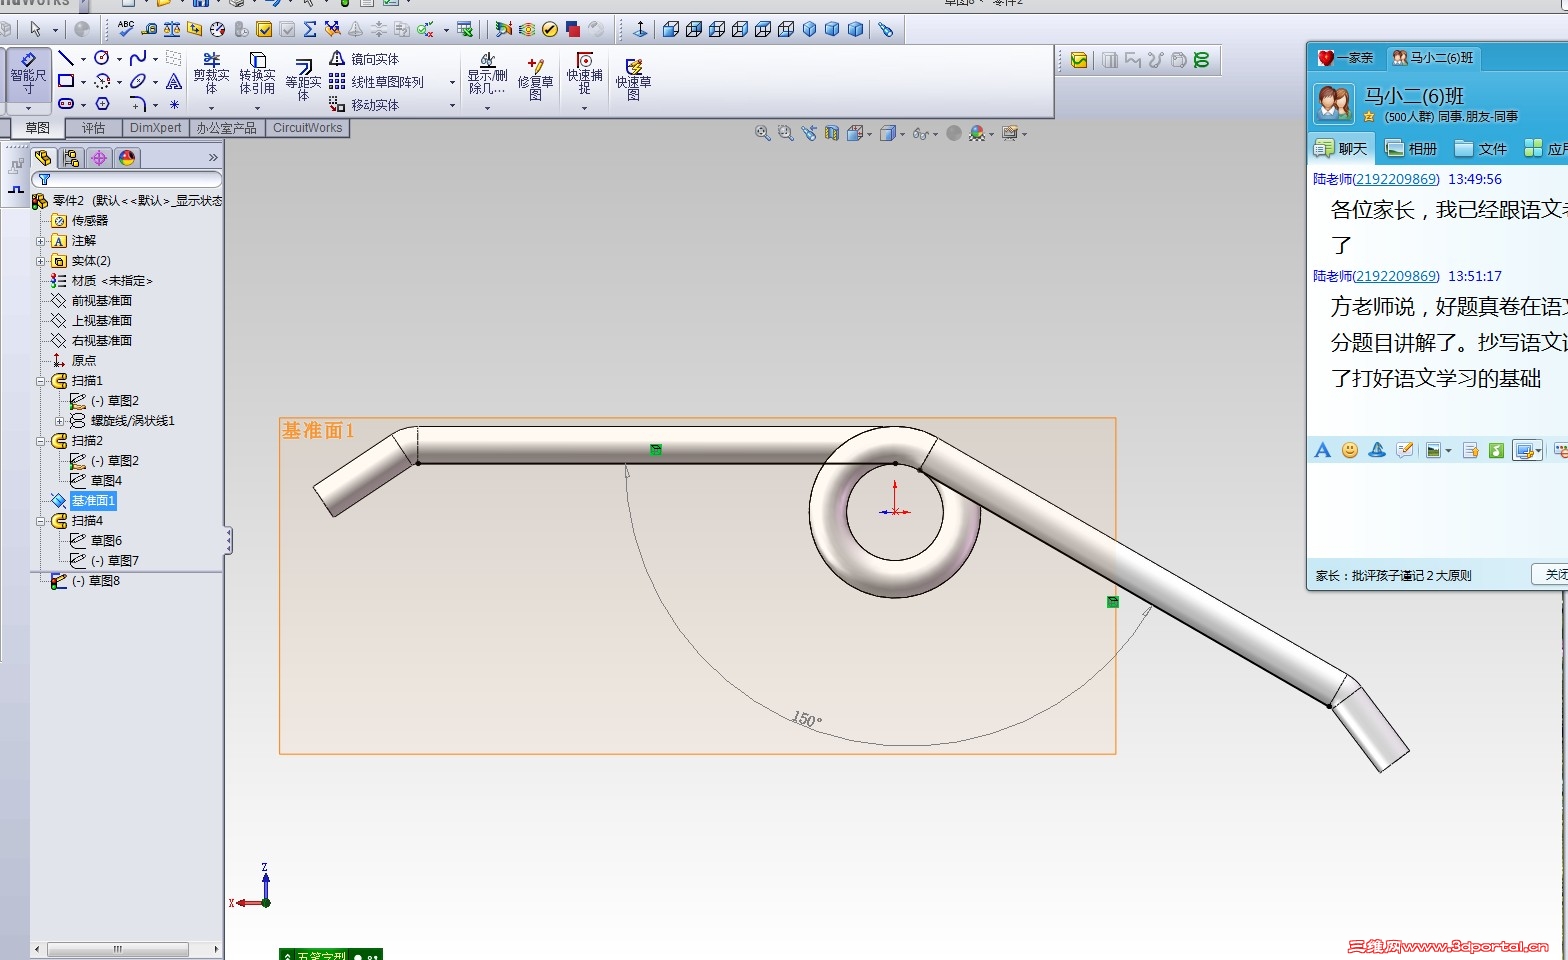
Task: Activate the Ellipse sketch tool
Action: (x=138, y=81)
